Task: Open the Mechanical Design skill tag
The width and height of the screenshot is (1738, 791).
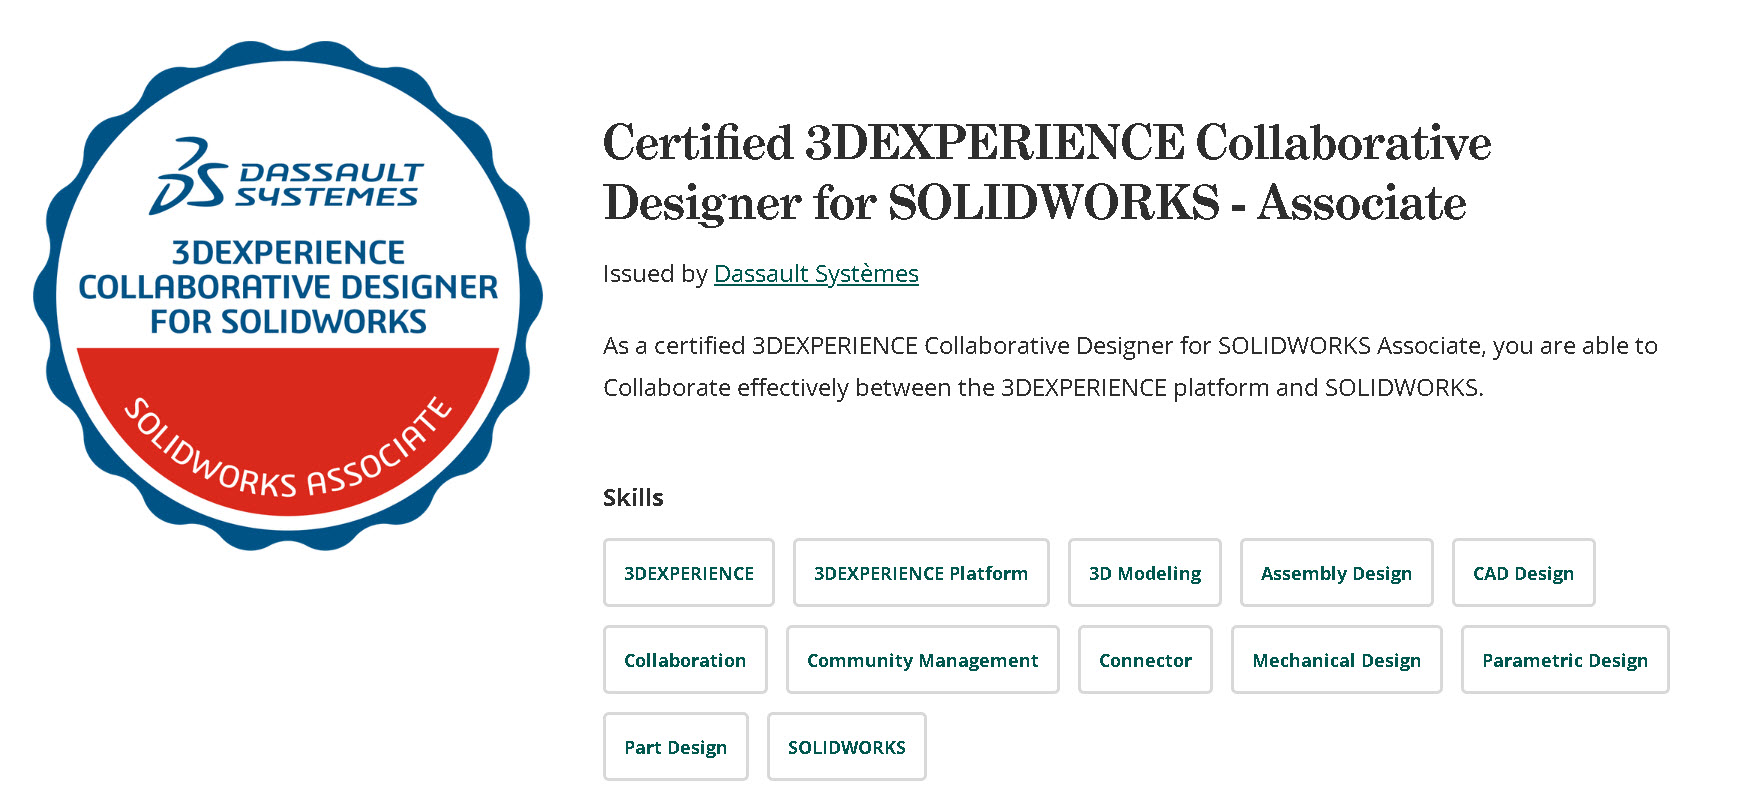Action: pos(1337,660)
